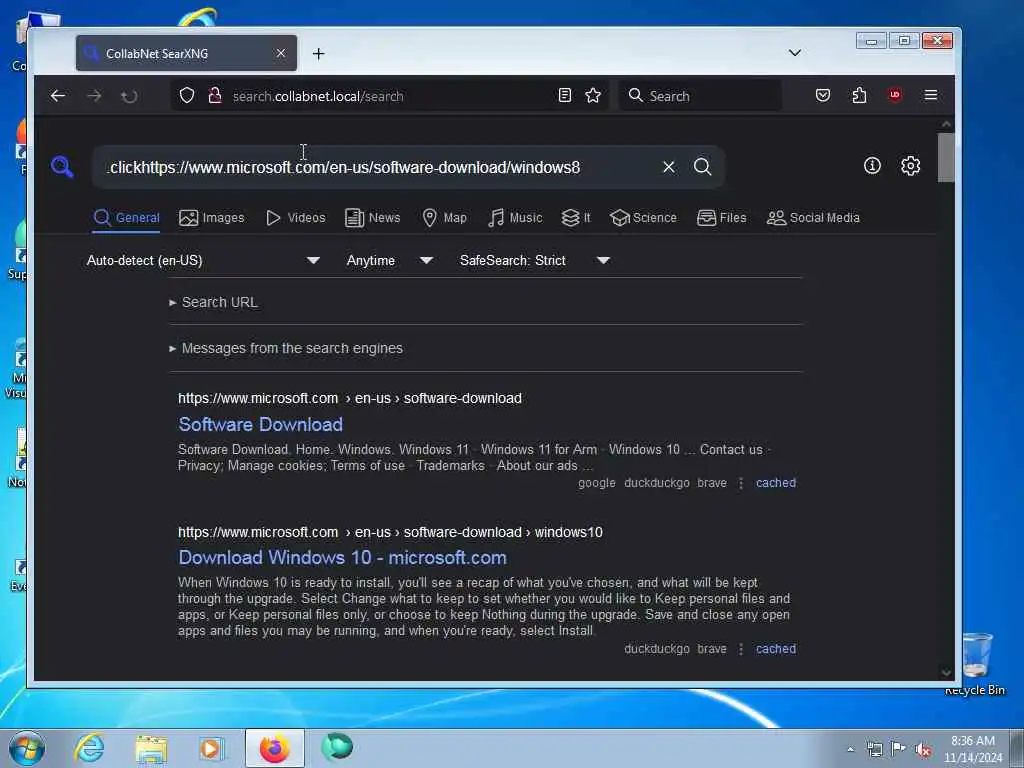Go back using the browser back arrow

point(57,96)
